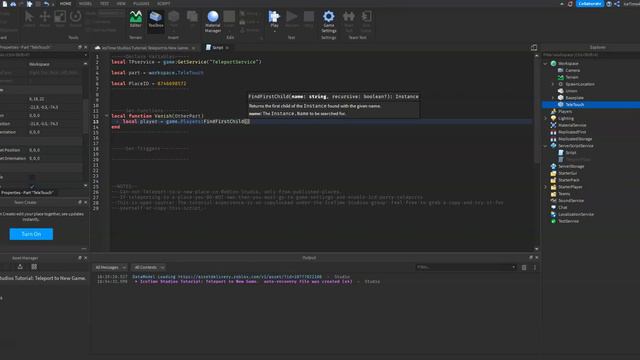Select the TeleTouch part in Explorer
Screen dimensions: 640x360
tap(575, 105)
